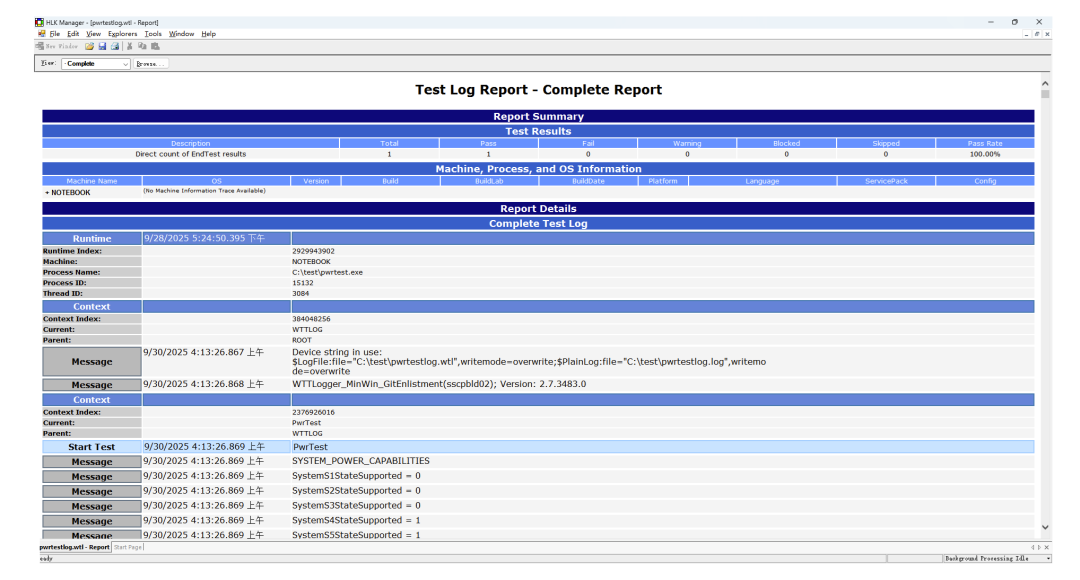
Task: Click the Start Test row label
Action: pos(92,447)
